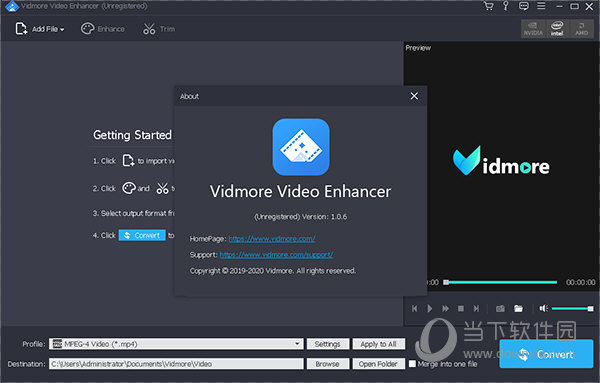
Task: Play the preview video
Action: pos(429,308)
